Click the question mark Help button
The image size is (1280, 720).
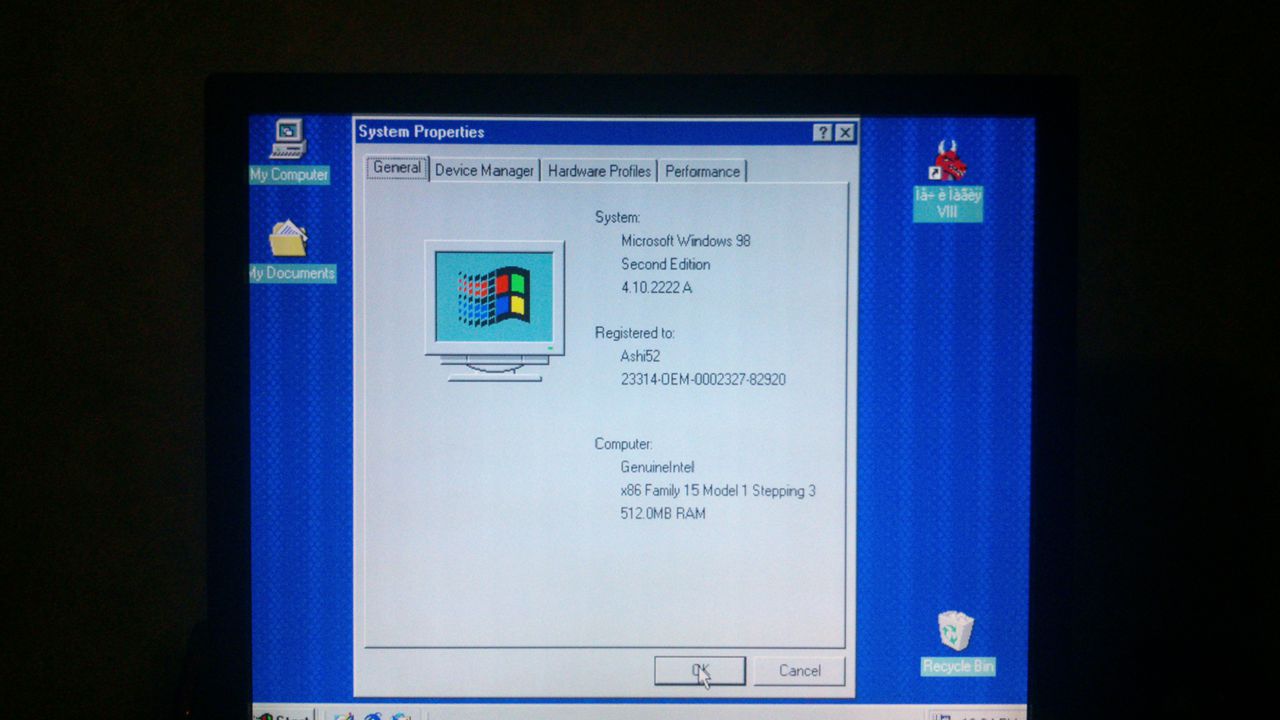click(822, 132)
